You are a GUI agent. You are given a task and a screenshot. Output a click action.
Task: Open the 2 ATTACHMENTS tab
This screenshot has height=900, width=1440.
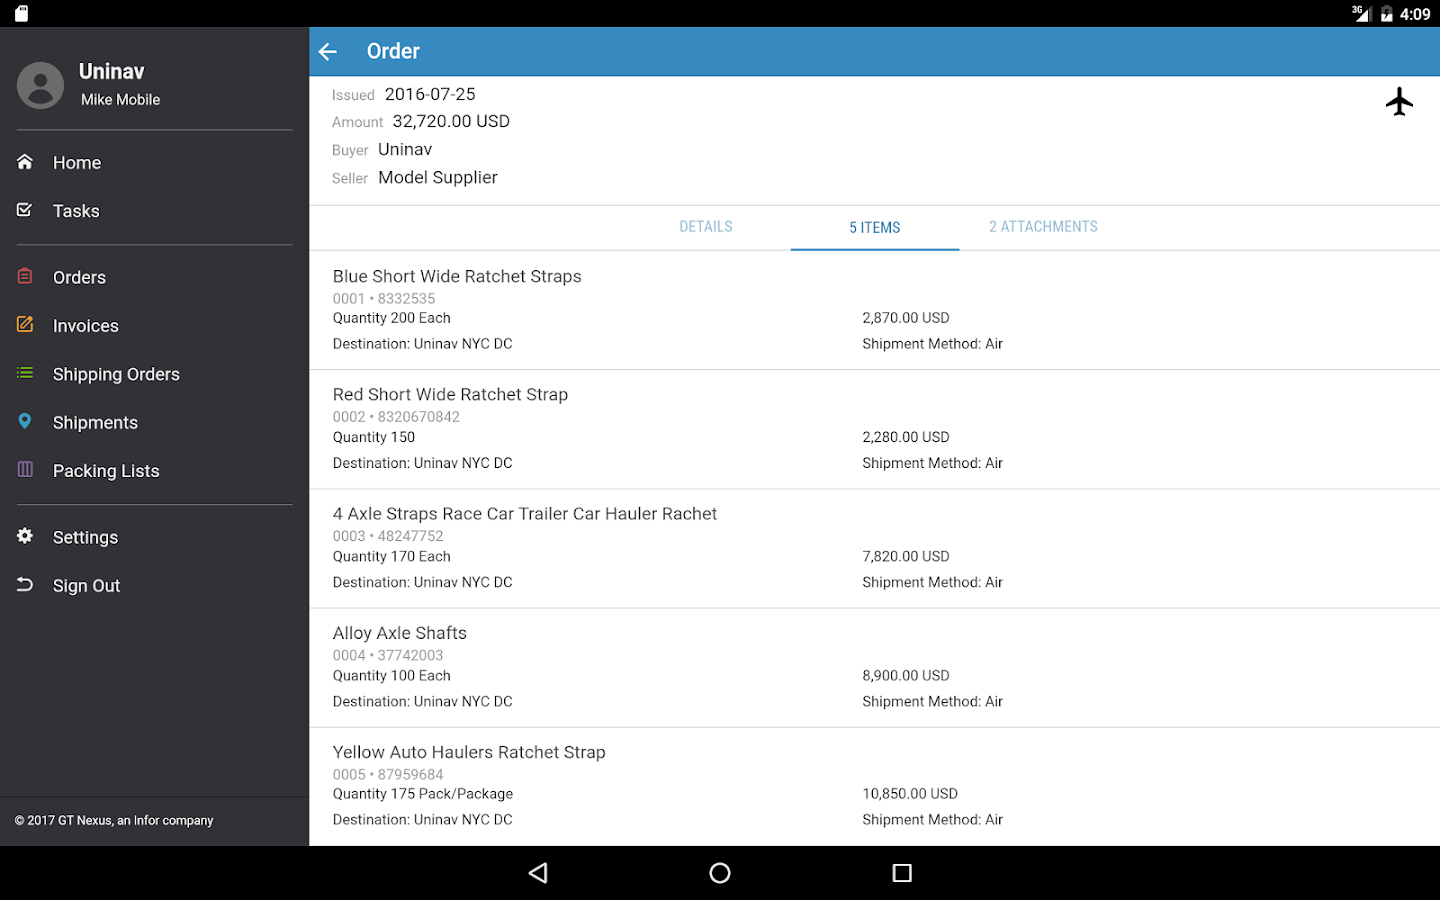coord(1043,227)
